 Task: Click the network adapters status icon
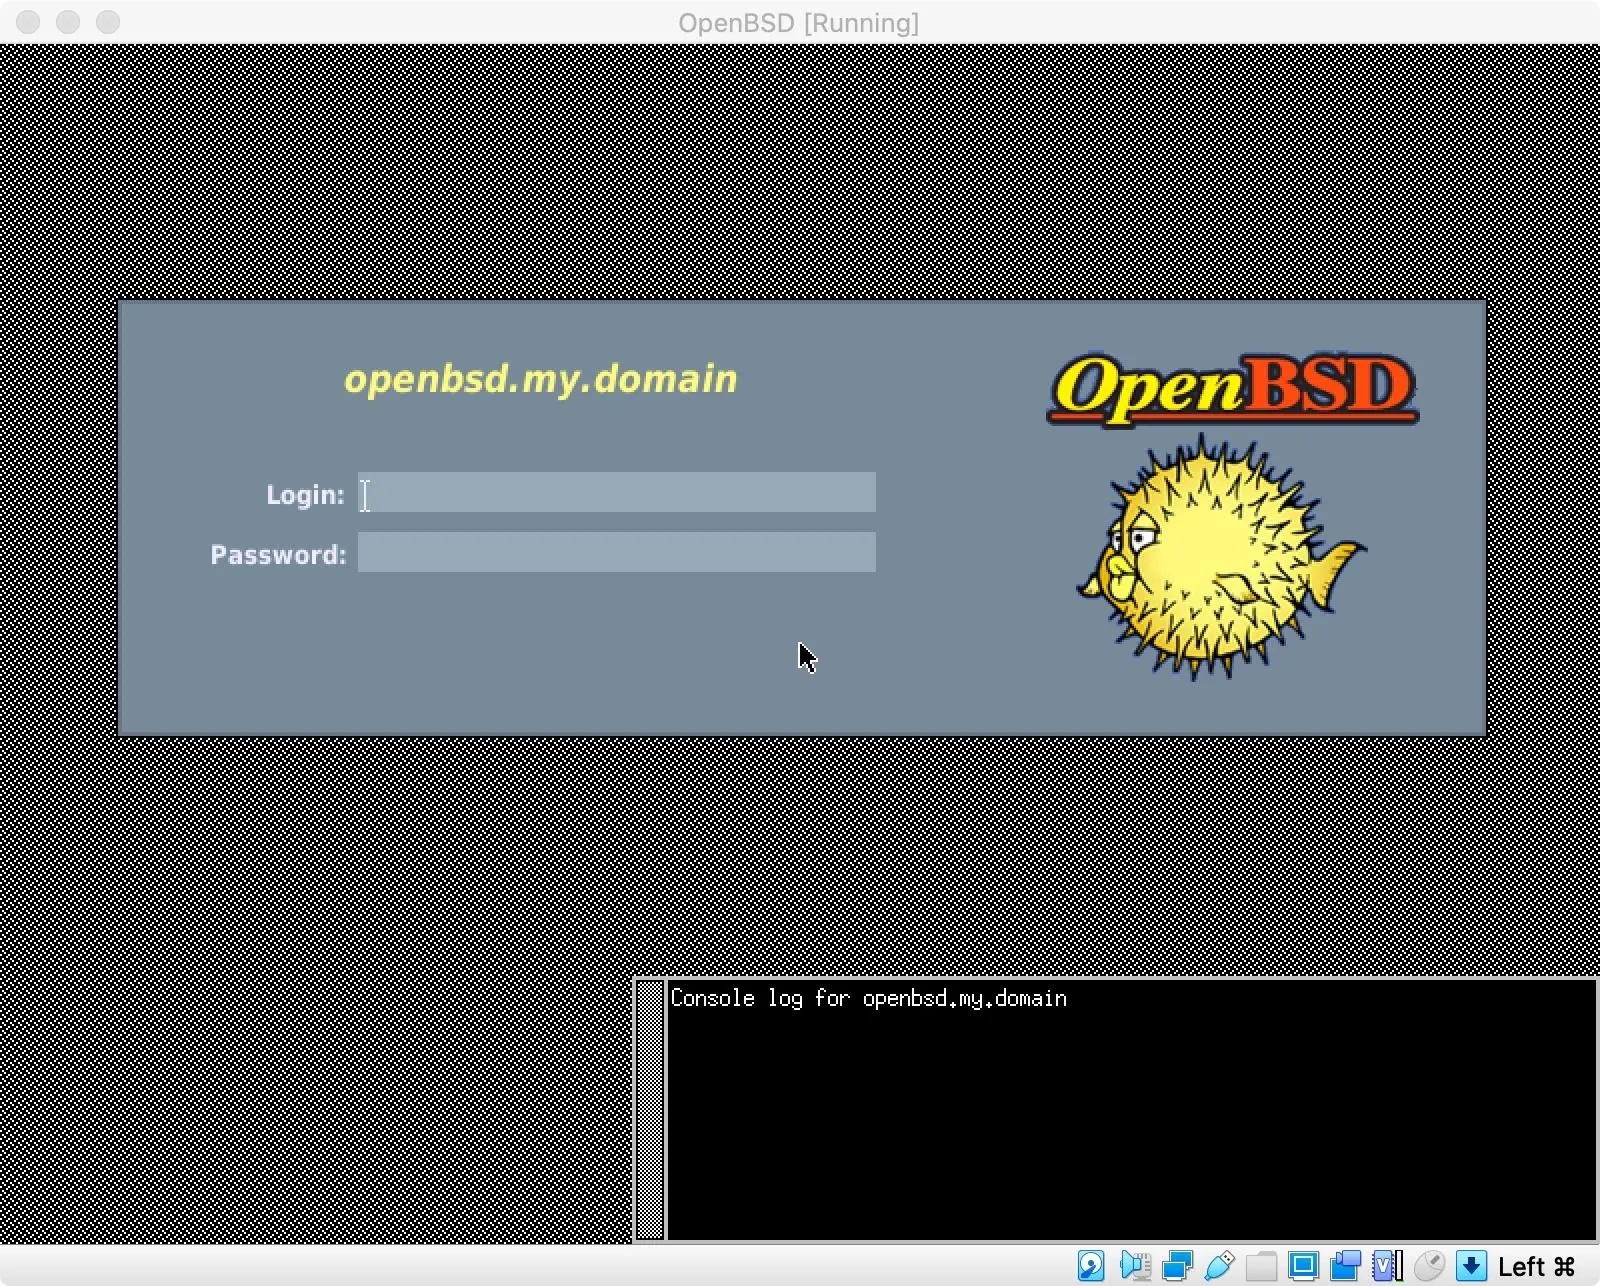pyautogui.click(x=1177, y=1266)
